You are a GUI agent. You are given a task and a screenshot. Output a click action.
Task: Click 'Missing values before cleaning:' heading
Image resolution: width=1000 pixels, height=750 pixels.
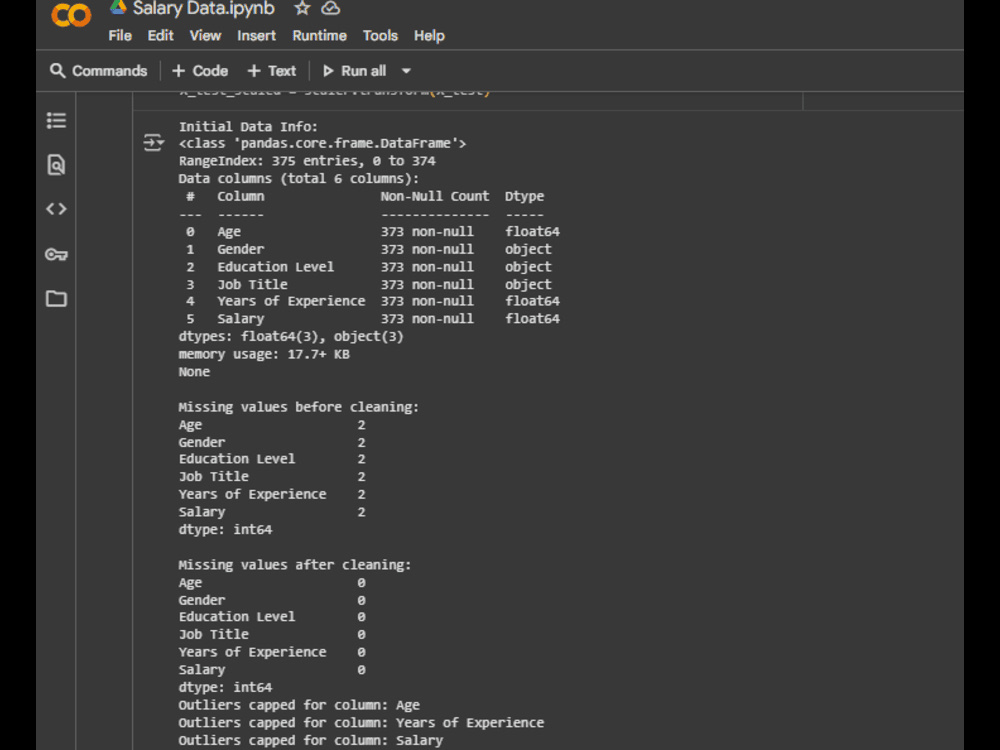point(298,407)
